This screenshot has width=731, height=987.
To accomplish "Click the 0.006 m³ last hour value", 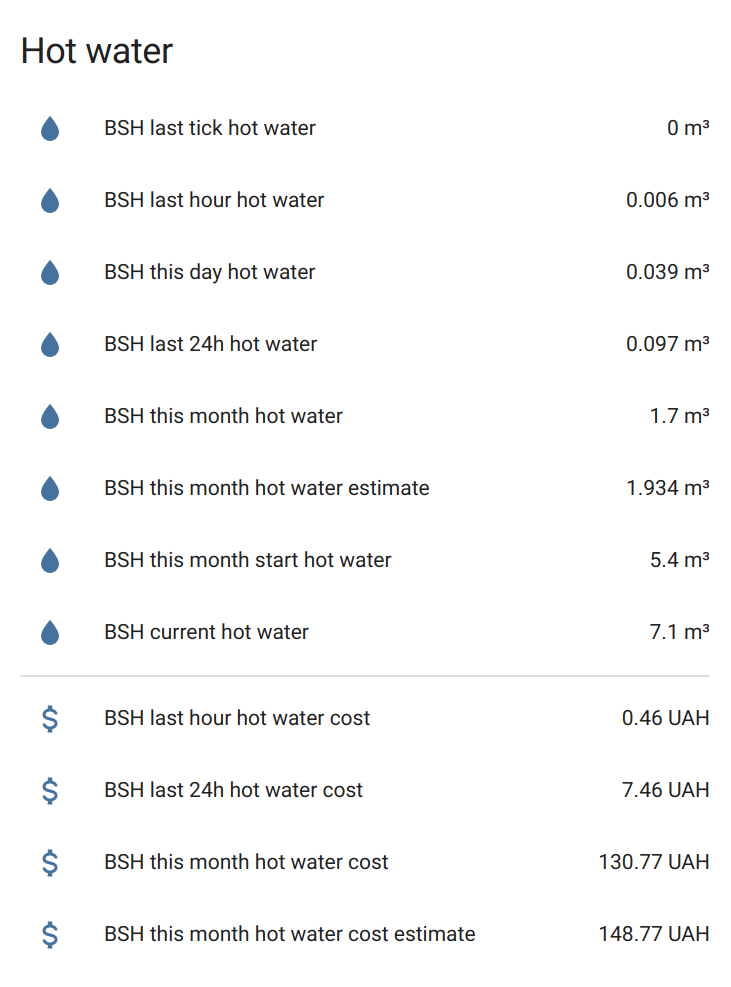I will 667,200.
